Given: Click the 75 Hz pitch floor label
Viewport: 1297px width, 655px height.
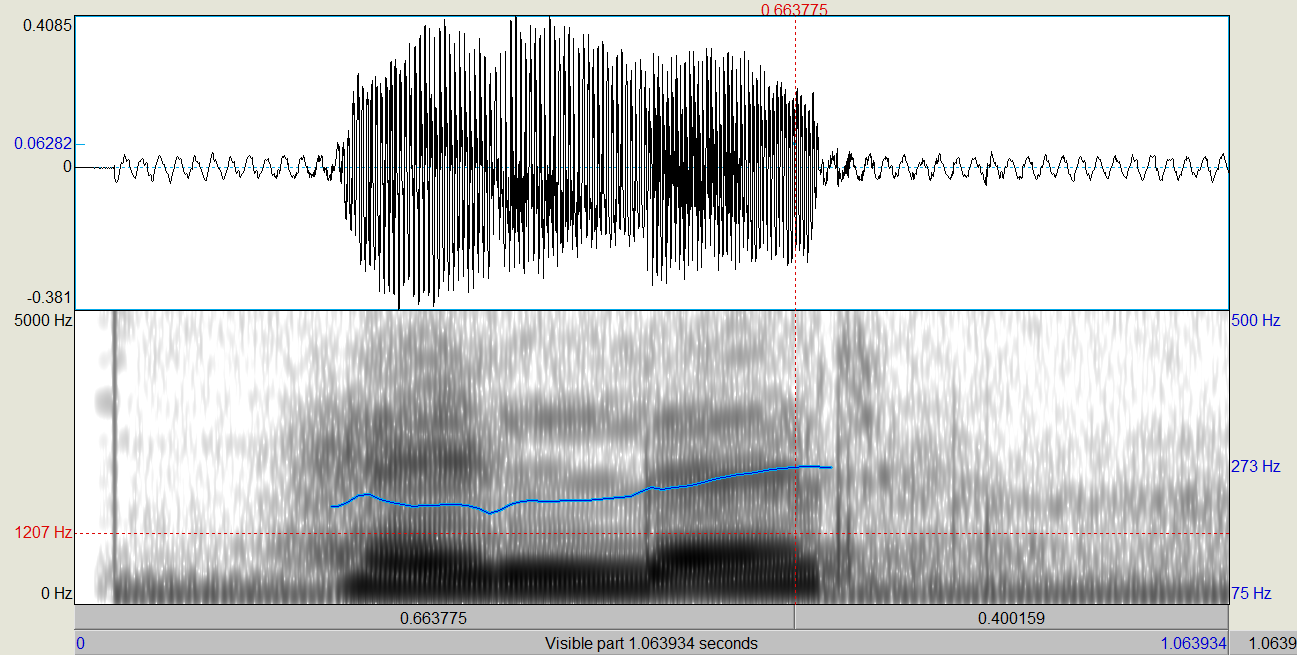Looking at the screenshot, I should 1251,593.
